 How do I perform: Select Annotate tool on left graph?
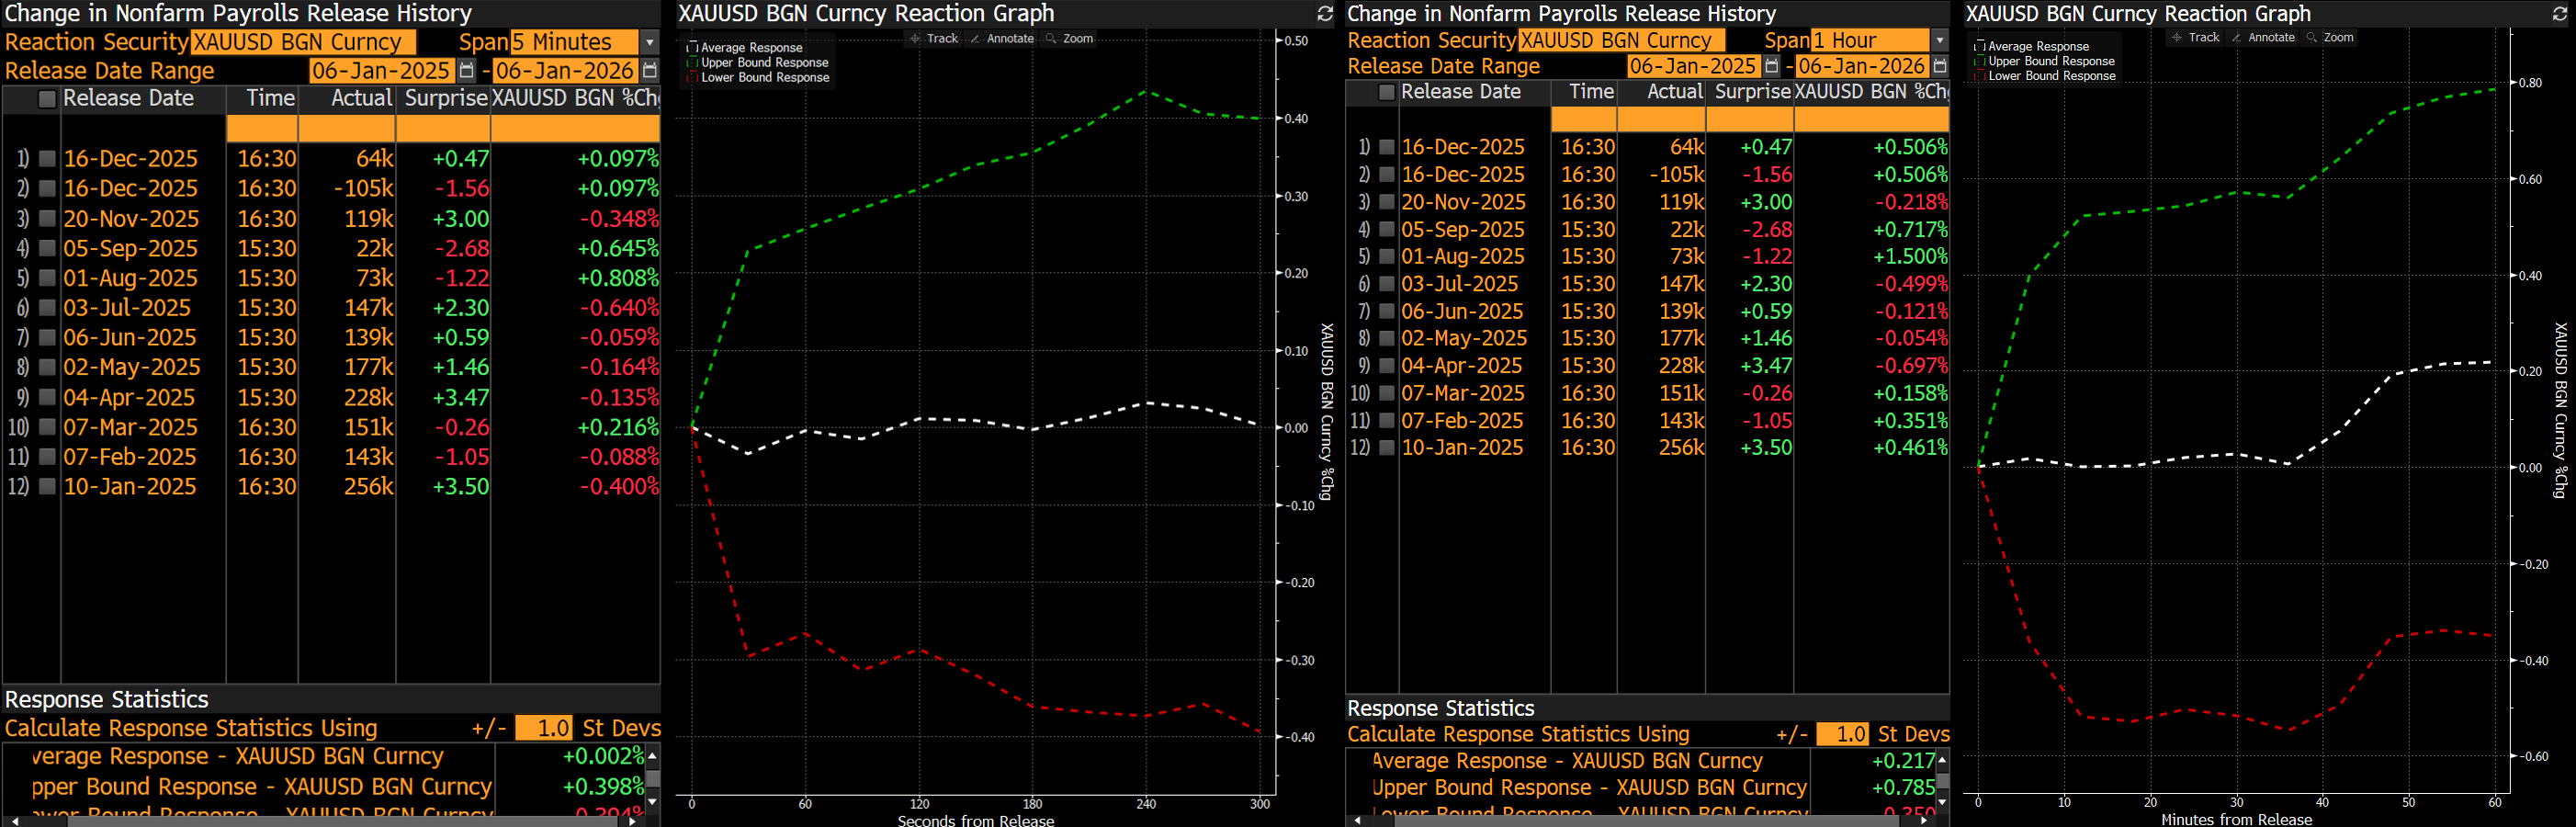click(1002, 39)
